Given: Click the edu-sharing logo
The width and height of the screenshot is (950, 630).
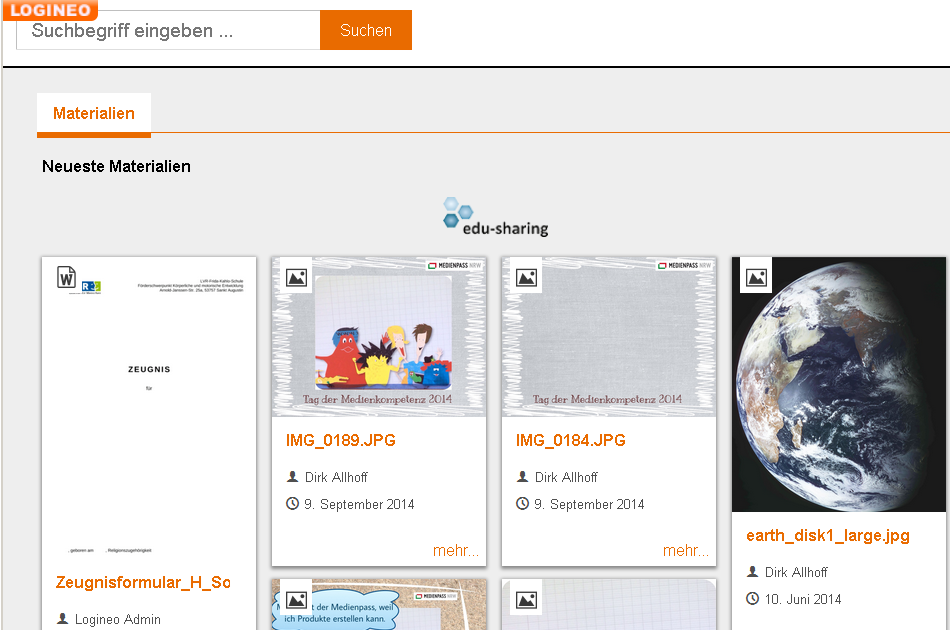Looking at the screenshot, I should click(x=496, y=217).
